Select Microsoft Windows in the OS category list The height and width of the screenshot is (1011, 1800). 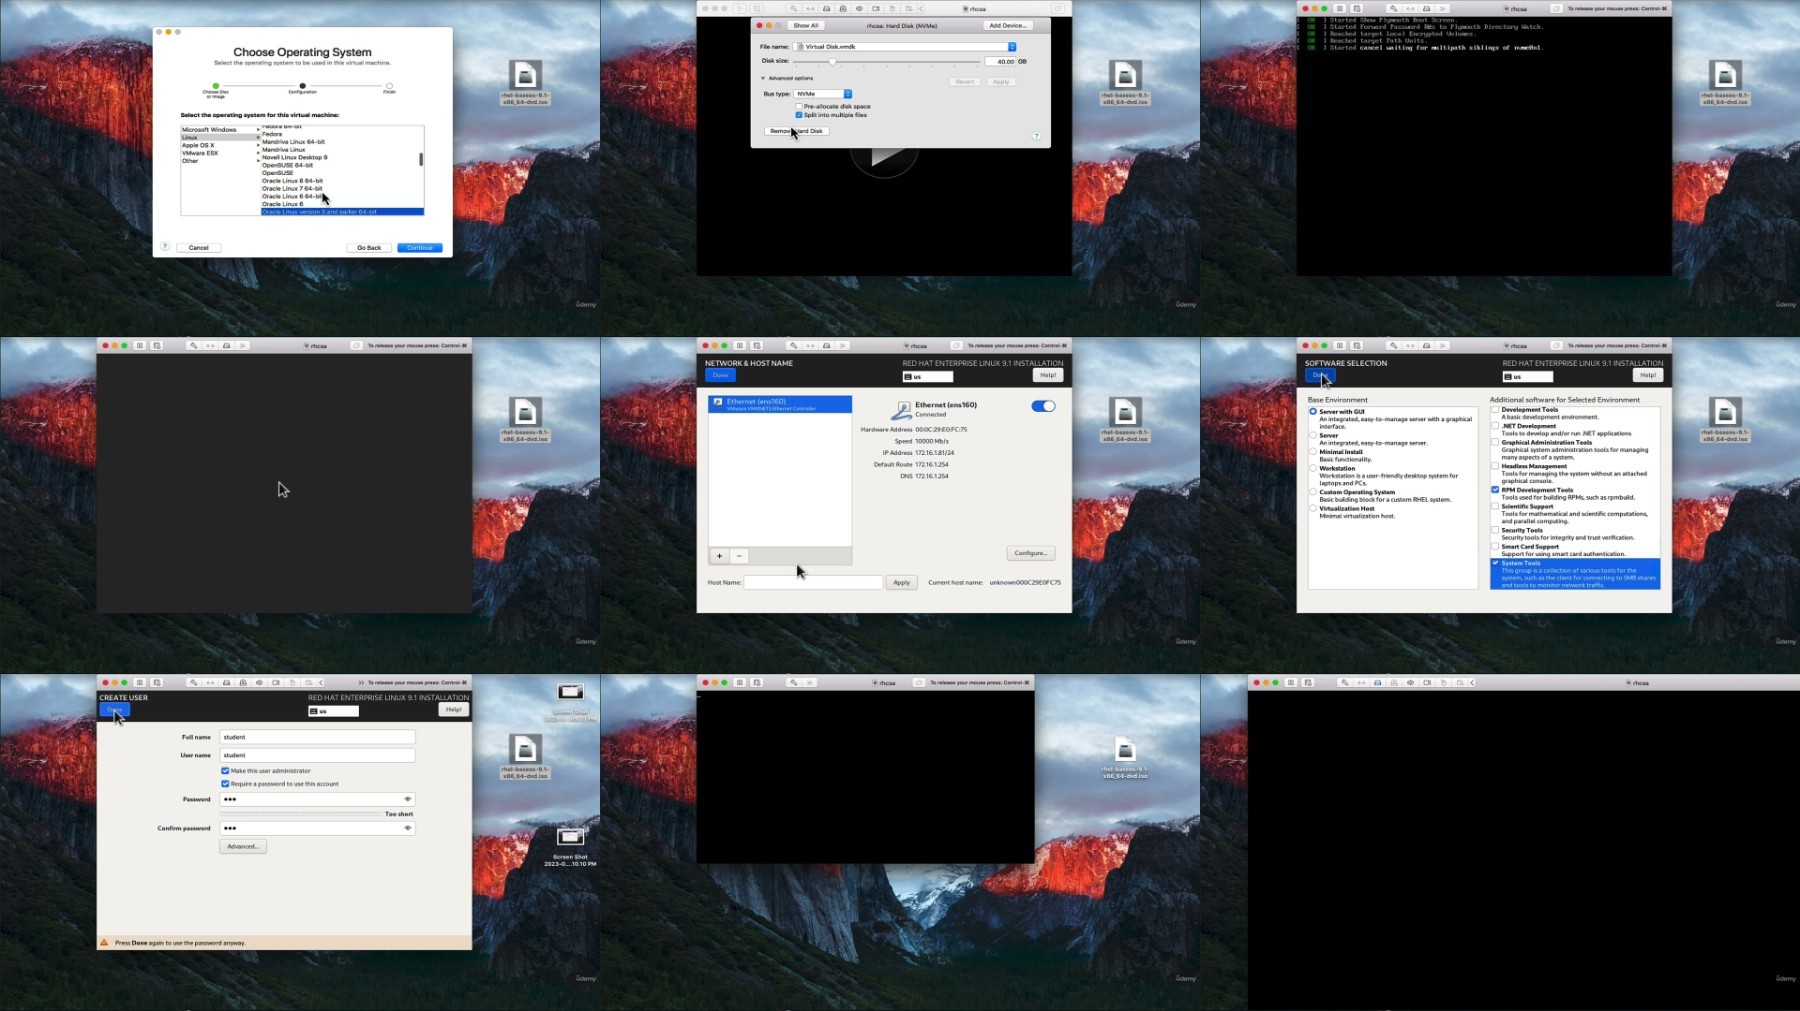coord(210,130)
